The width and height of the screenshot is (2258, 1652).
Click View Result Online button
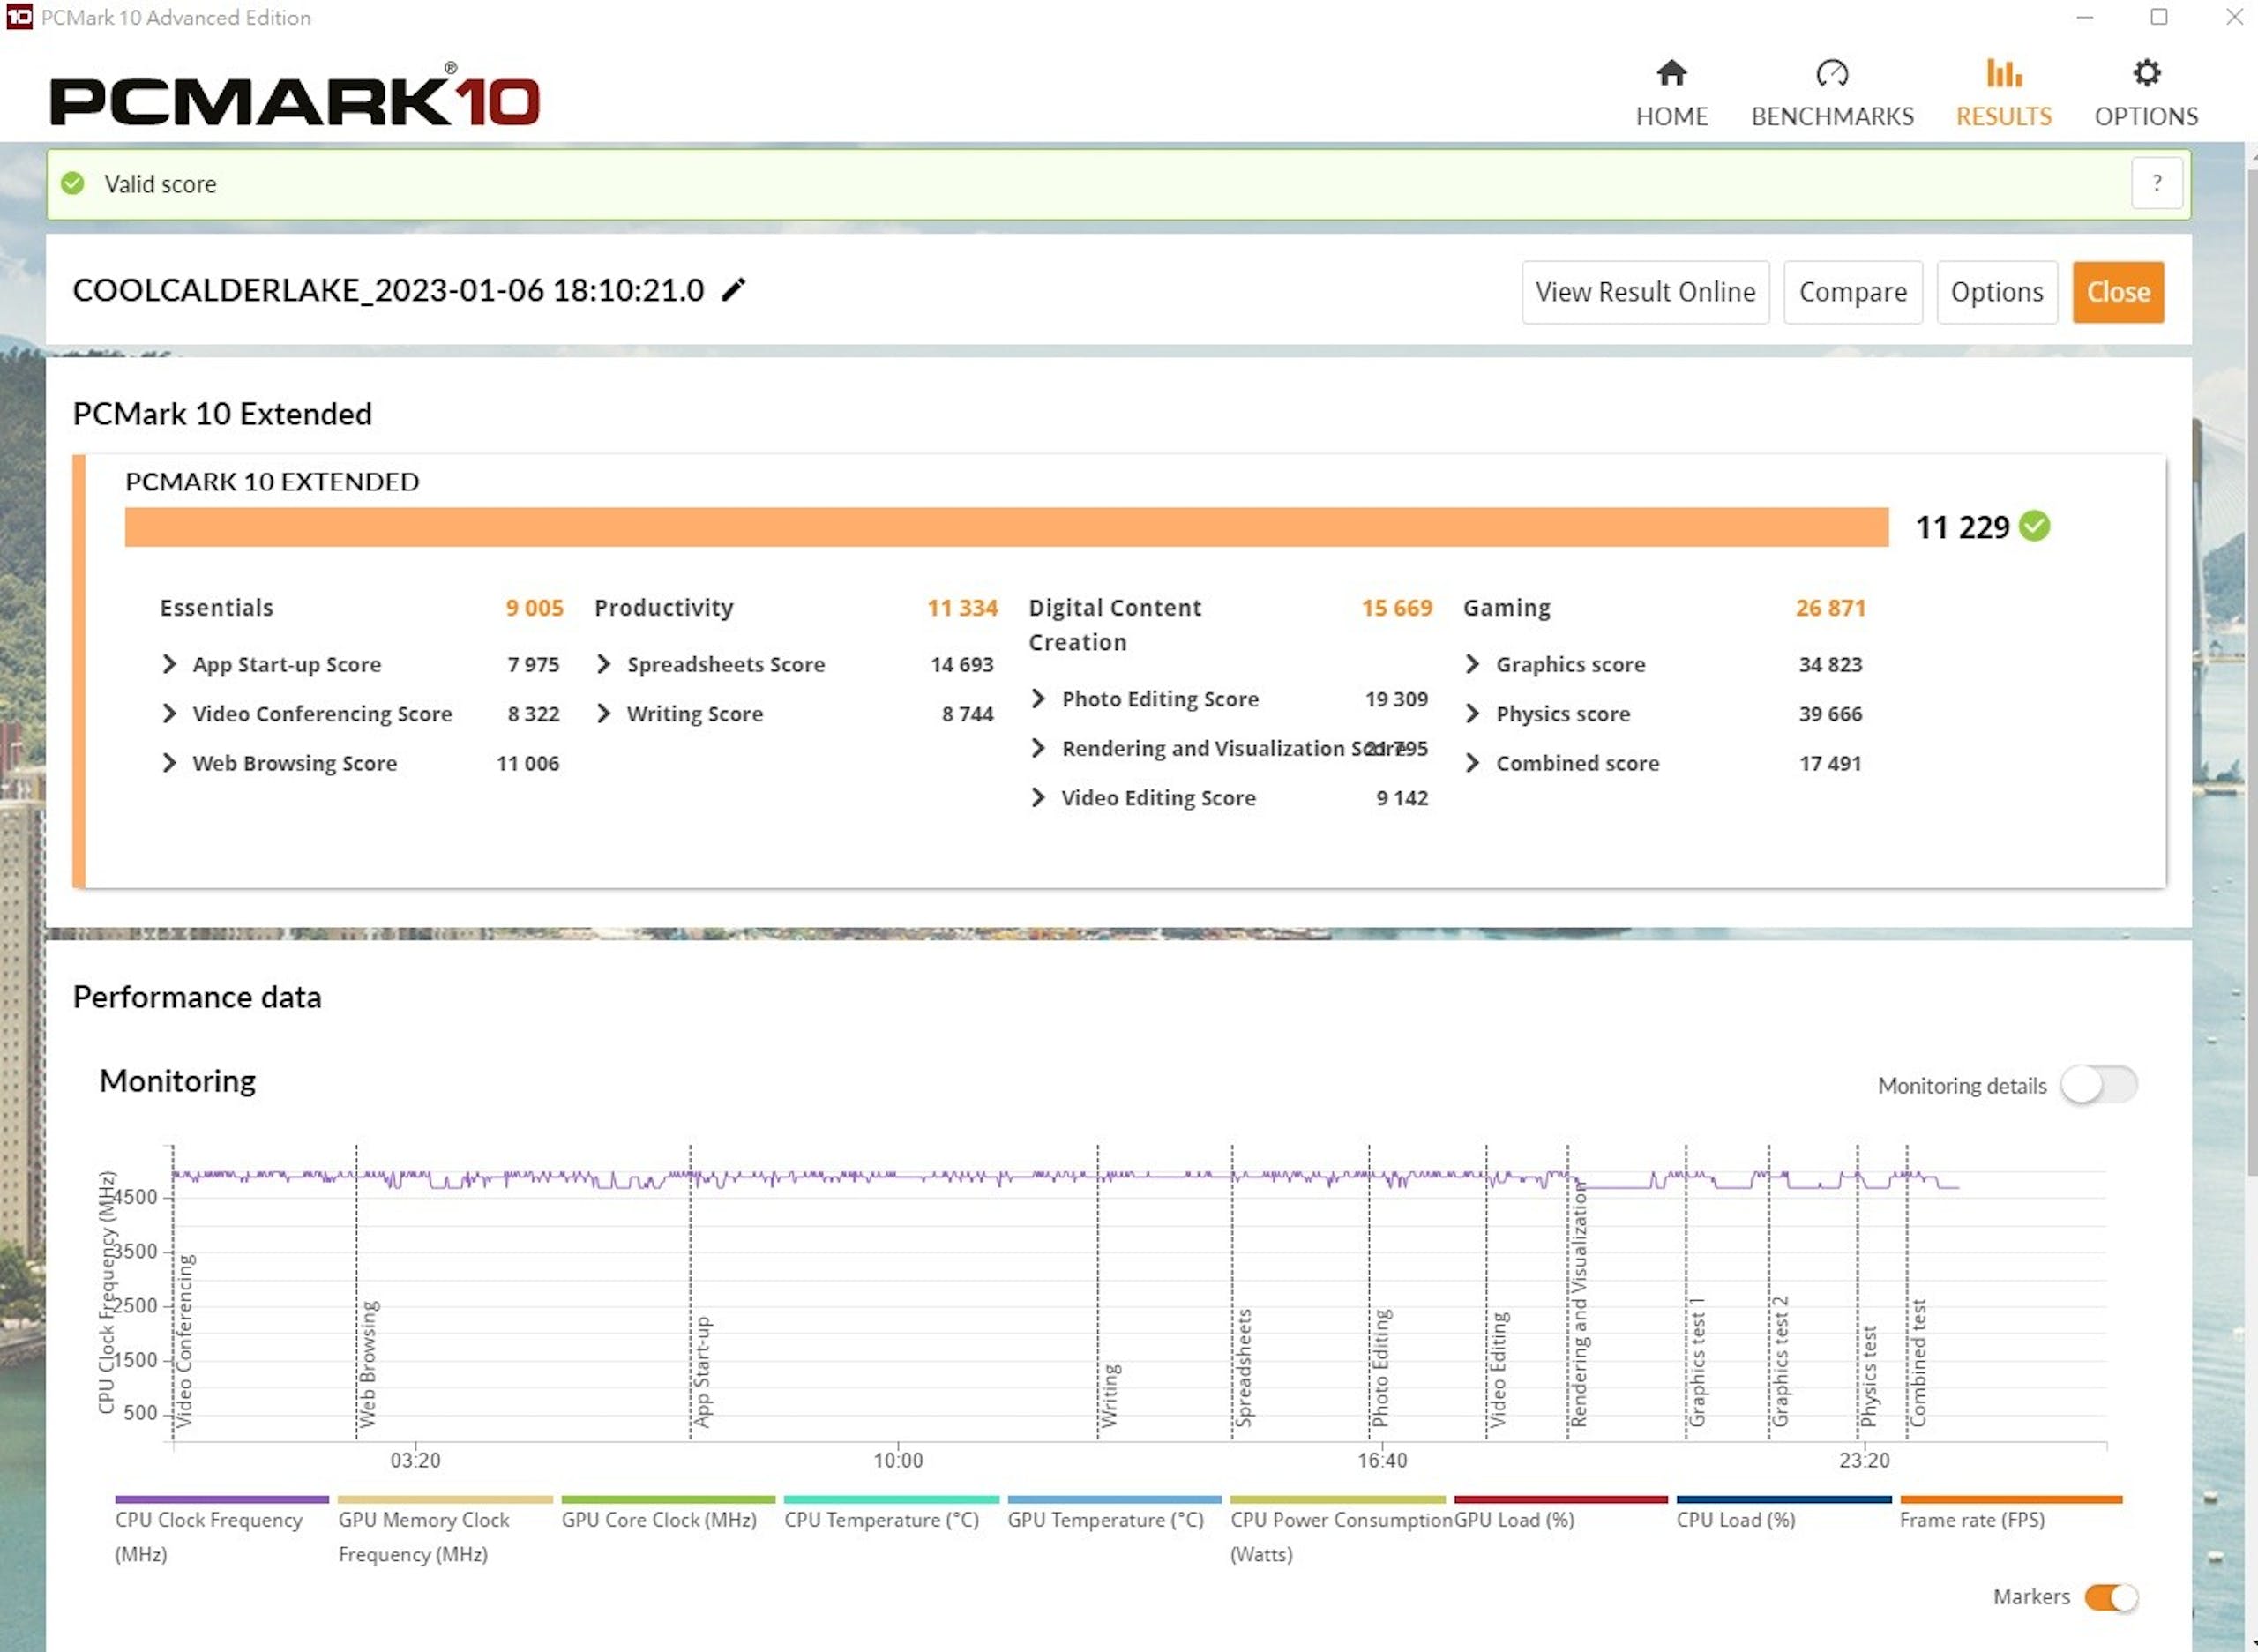point(1645,292)
